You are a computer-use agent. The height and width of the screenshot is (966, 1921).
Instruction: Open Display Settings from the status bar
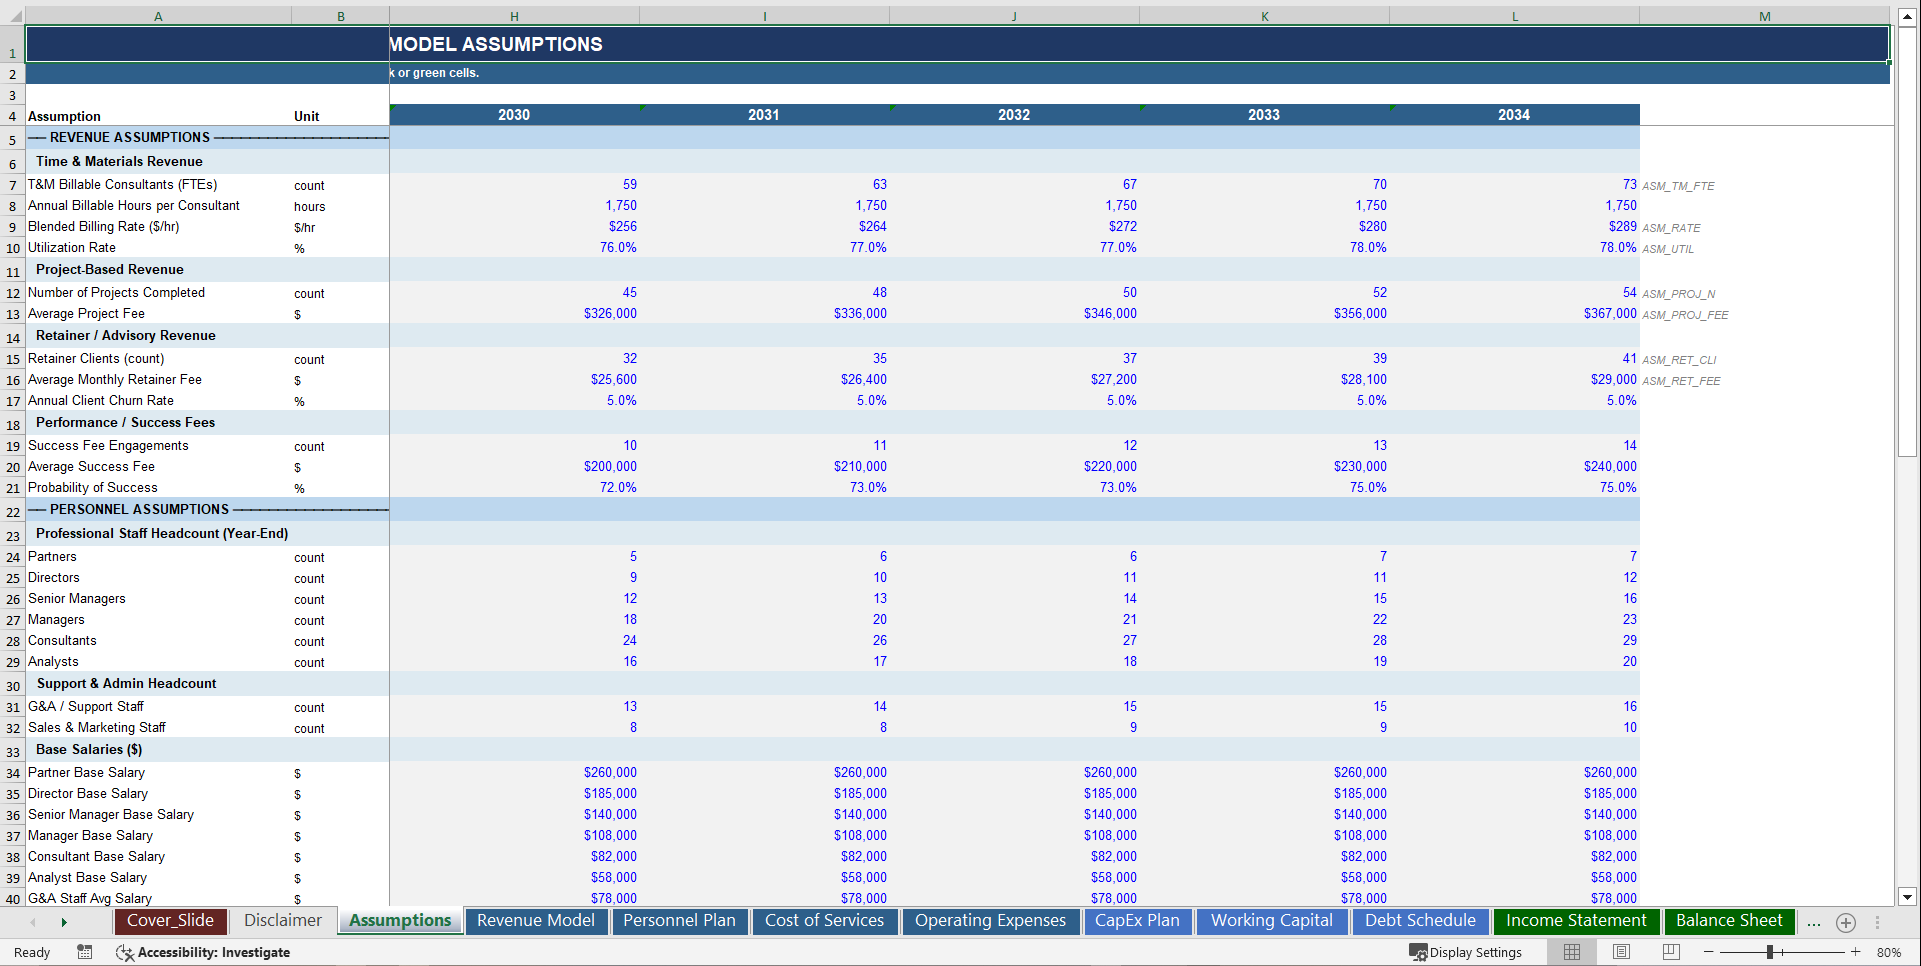click(1466, 952)
